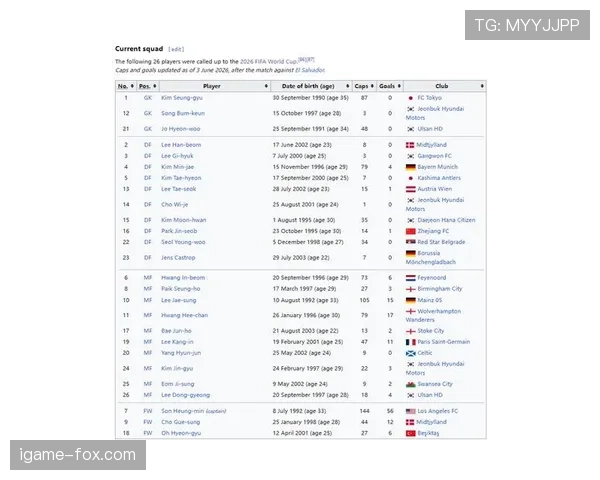
Task: Open the Paris Saint-Germain club link
Action: (443, 342)
